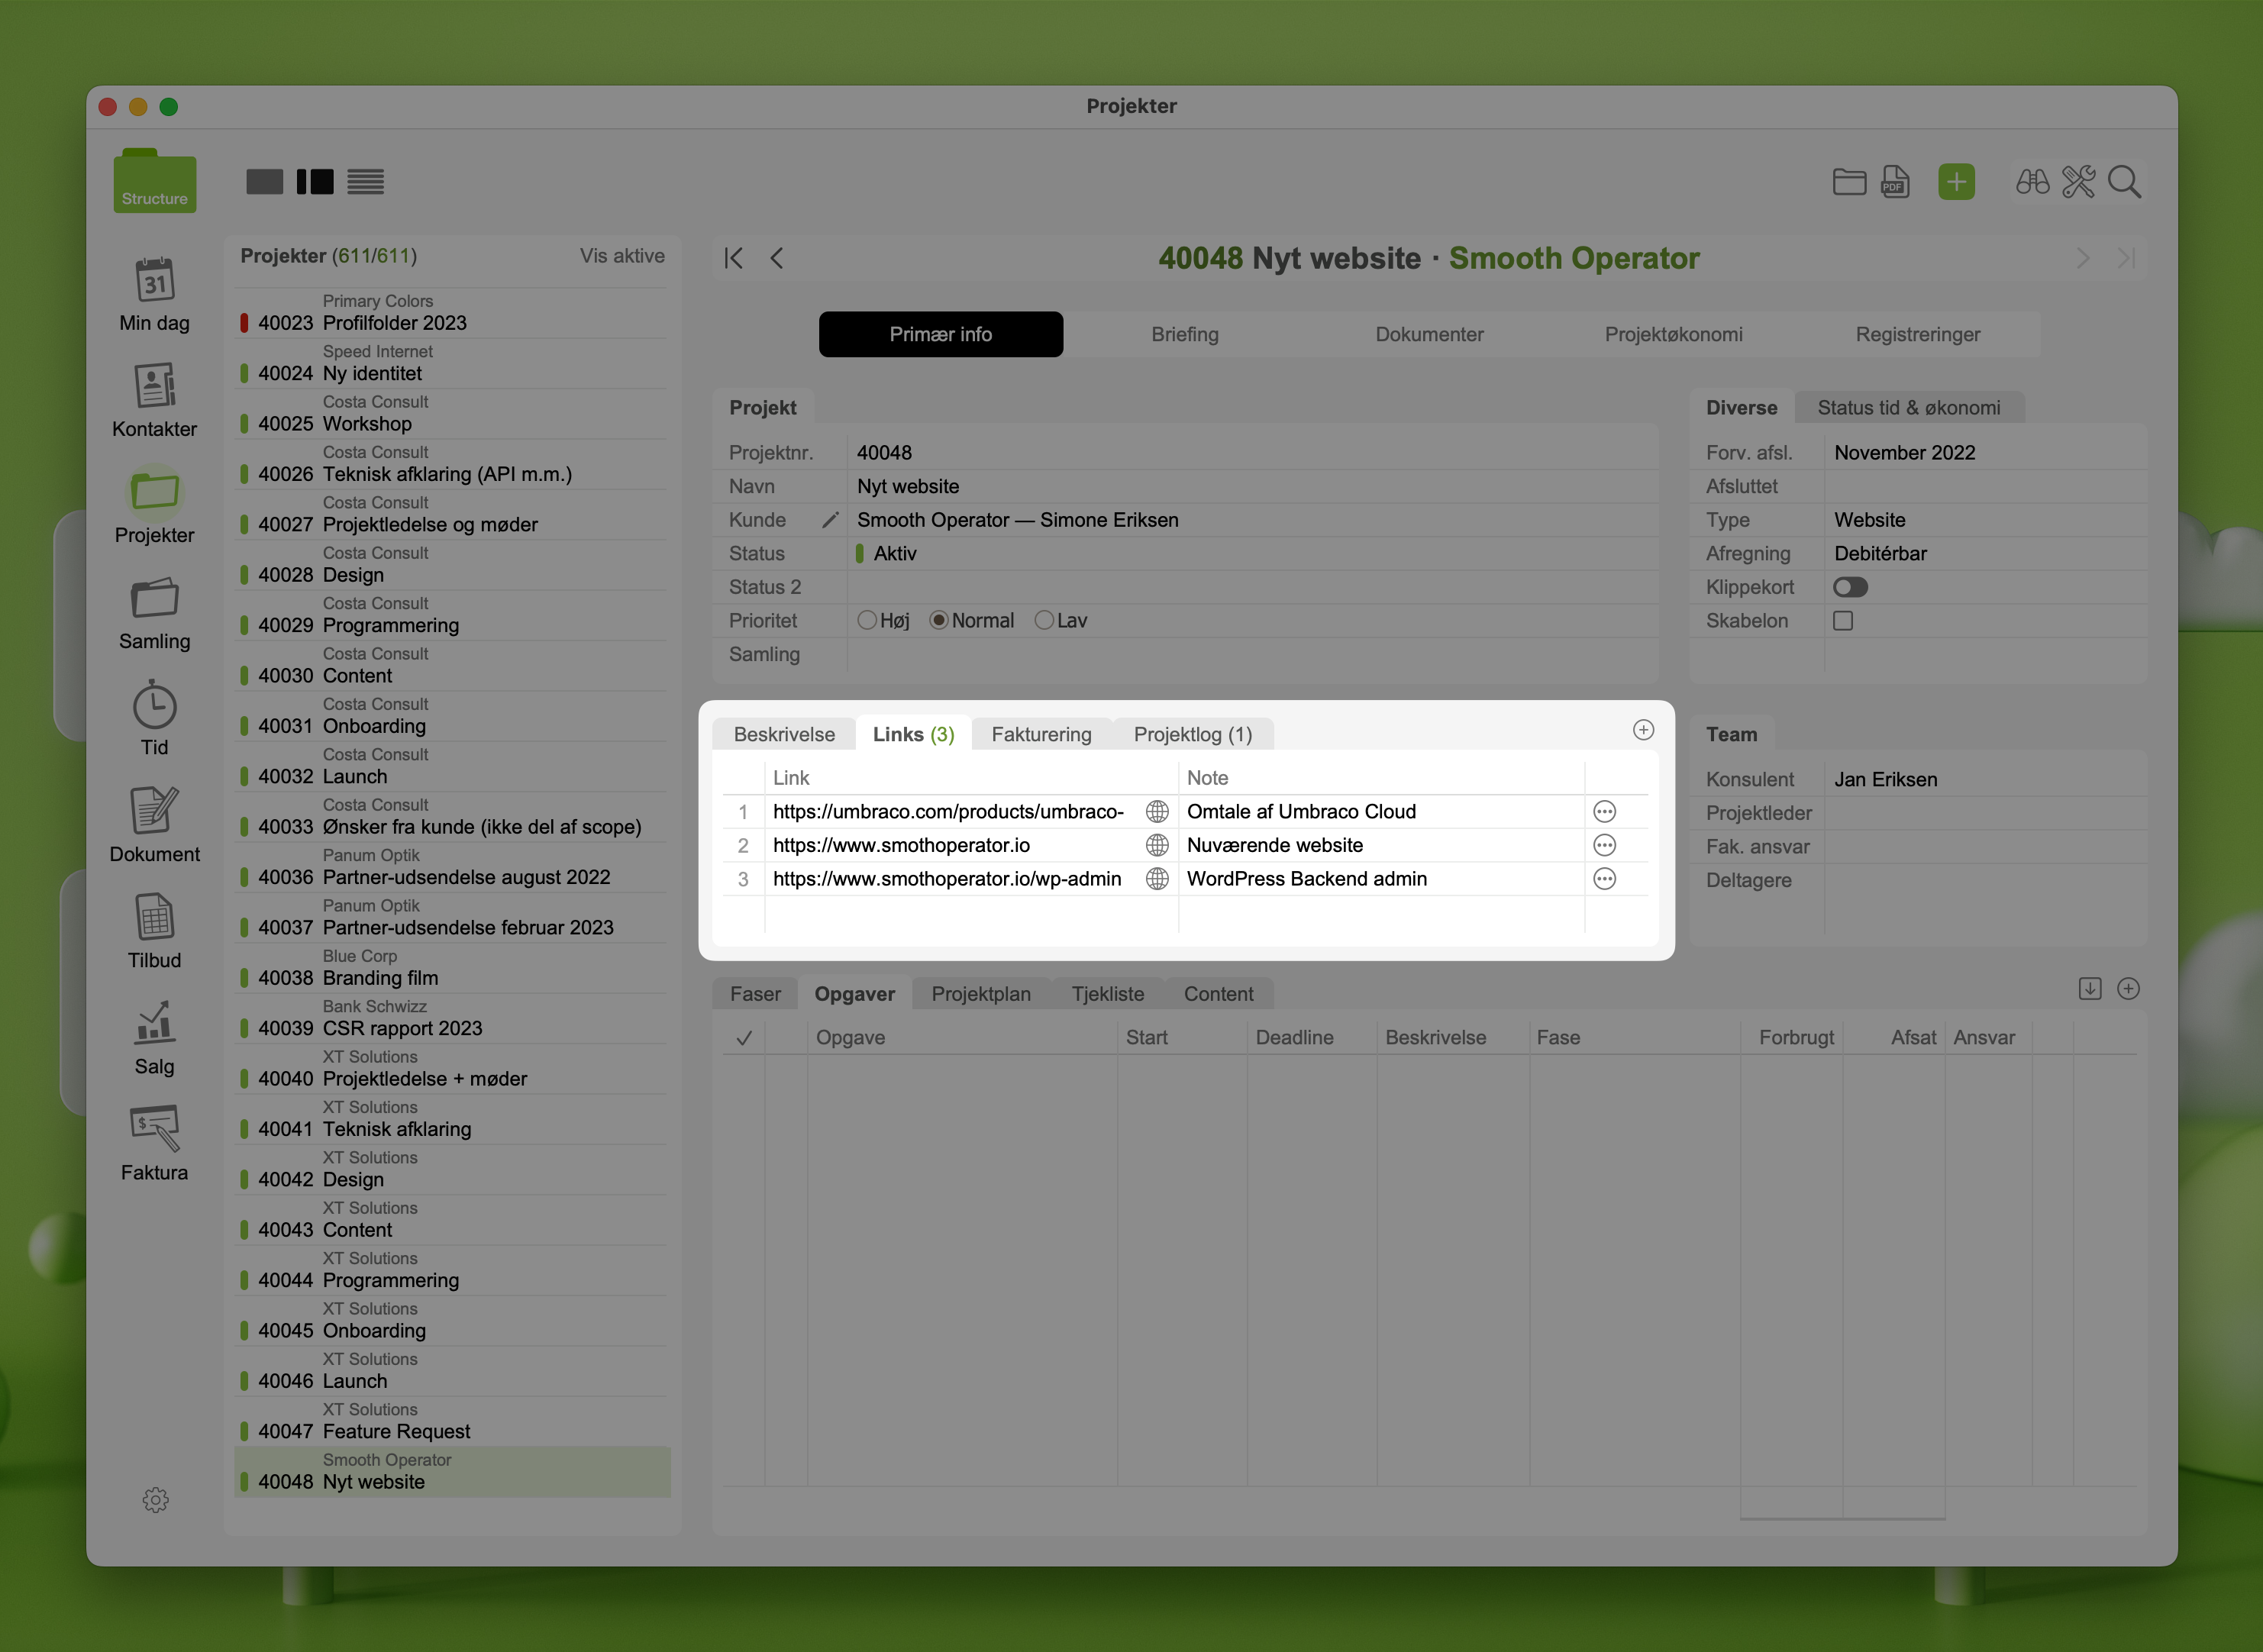Screen dimensions: 2263x1652
Task: Check the Skabelon checkbox
Action: click(x=1843, y=621)
